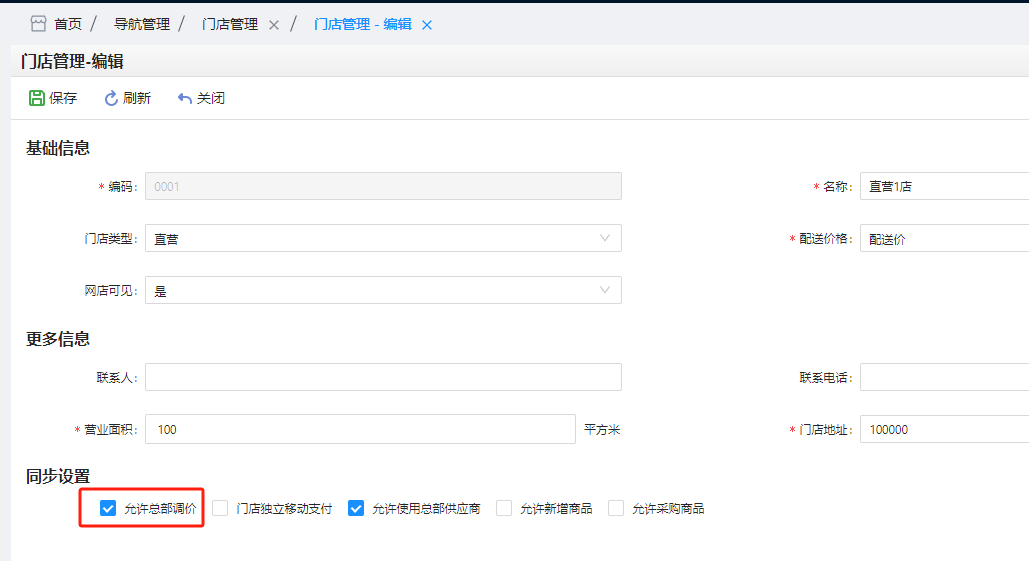This screenshot has height=561, width=1029.
Task: Click the 同步设置 section heading
Action: point(58,476)
